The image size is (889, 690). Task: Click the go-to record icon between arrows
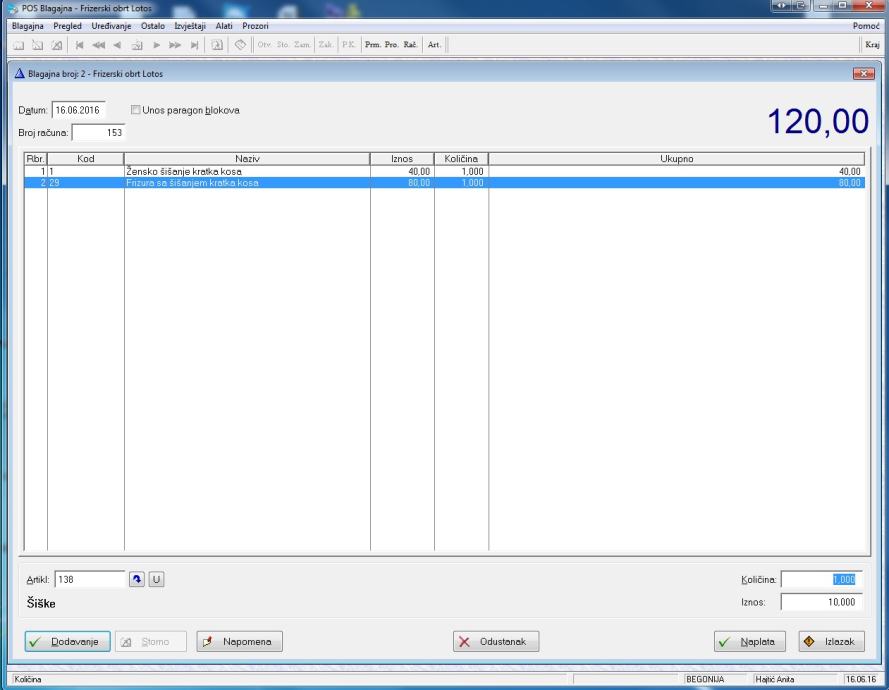(x=137, y=45)
